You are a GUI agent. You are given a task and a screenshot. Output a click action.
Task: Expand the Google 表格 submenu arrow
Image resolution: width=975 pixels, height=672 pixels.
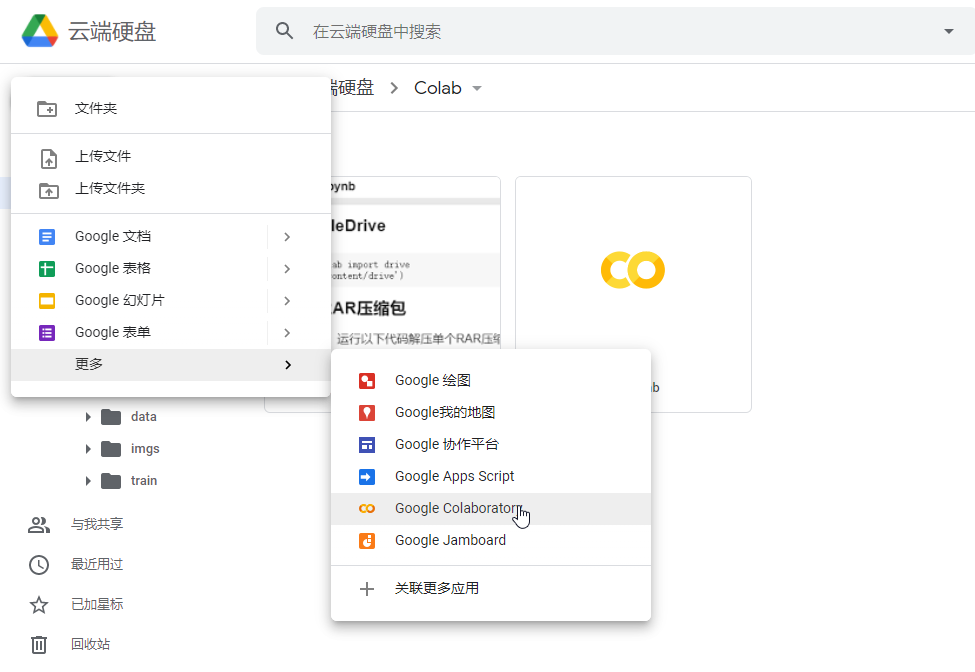287,269
